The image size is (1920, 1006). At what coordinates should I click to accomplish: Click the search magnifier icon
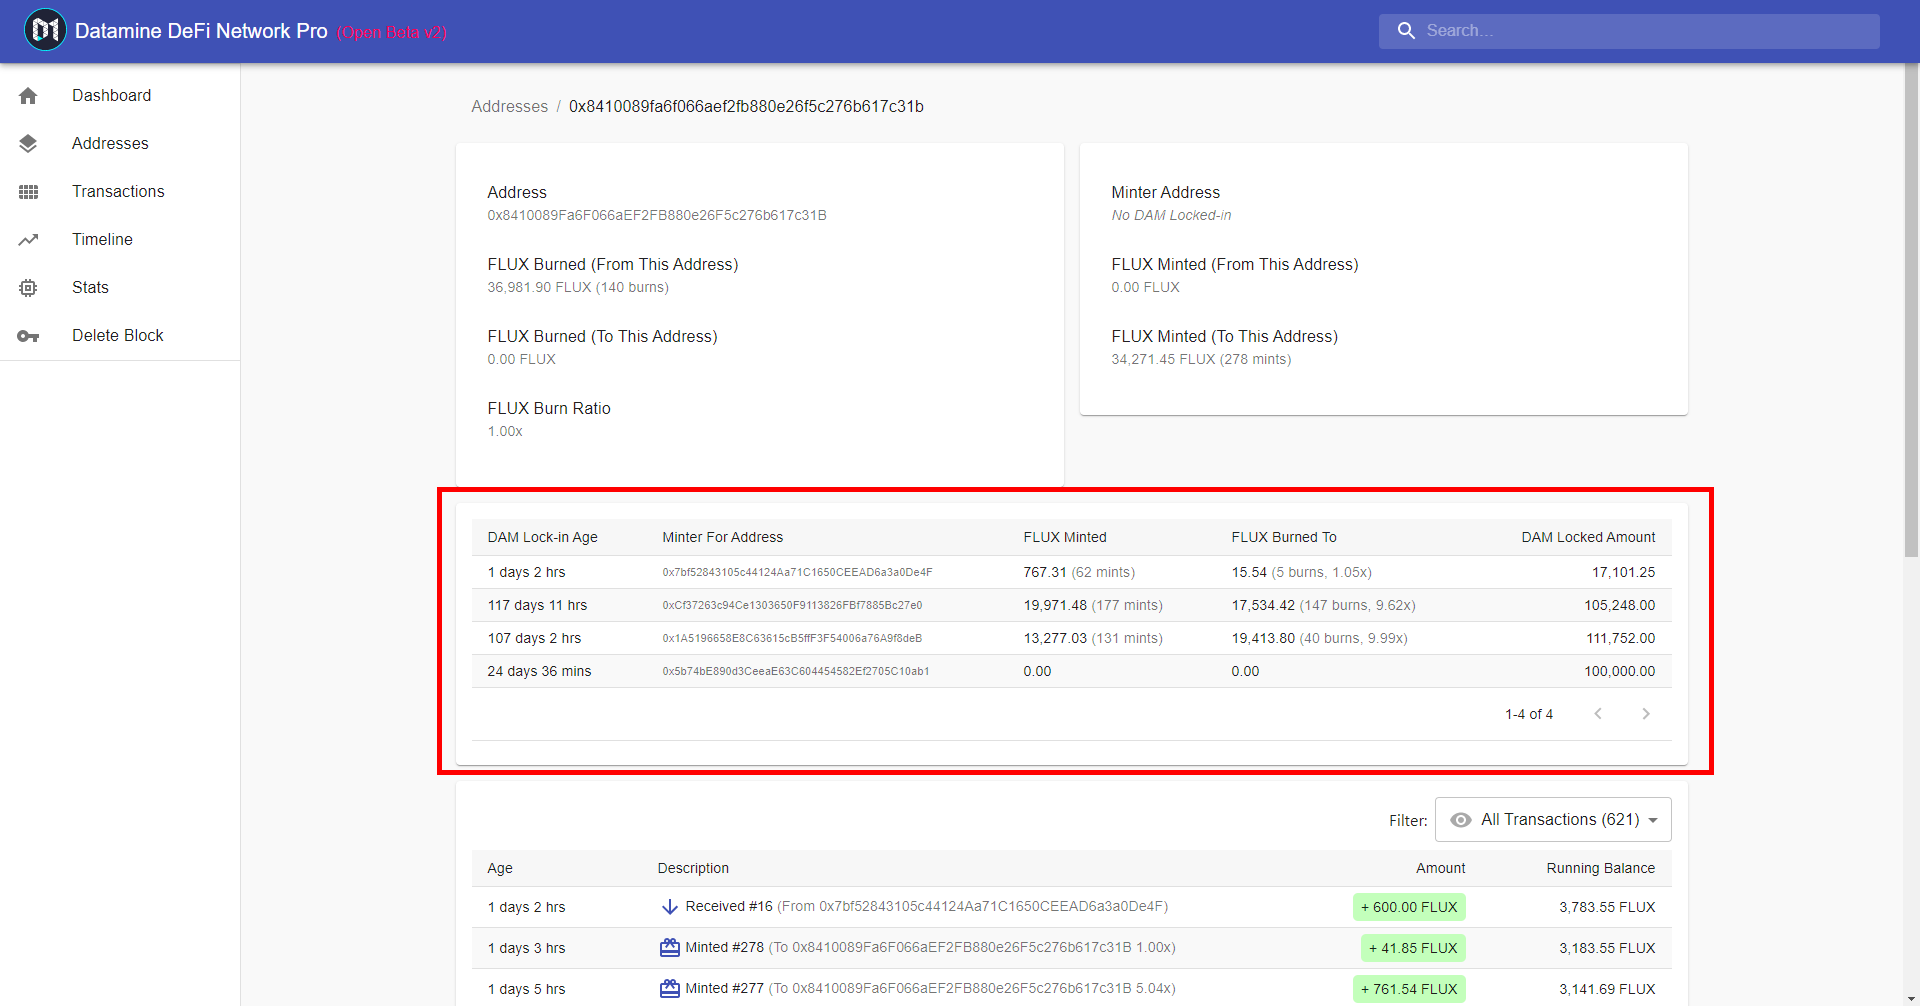click(x=1406, y=31)
